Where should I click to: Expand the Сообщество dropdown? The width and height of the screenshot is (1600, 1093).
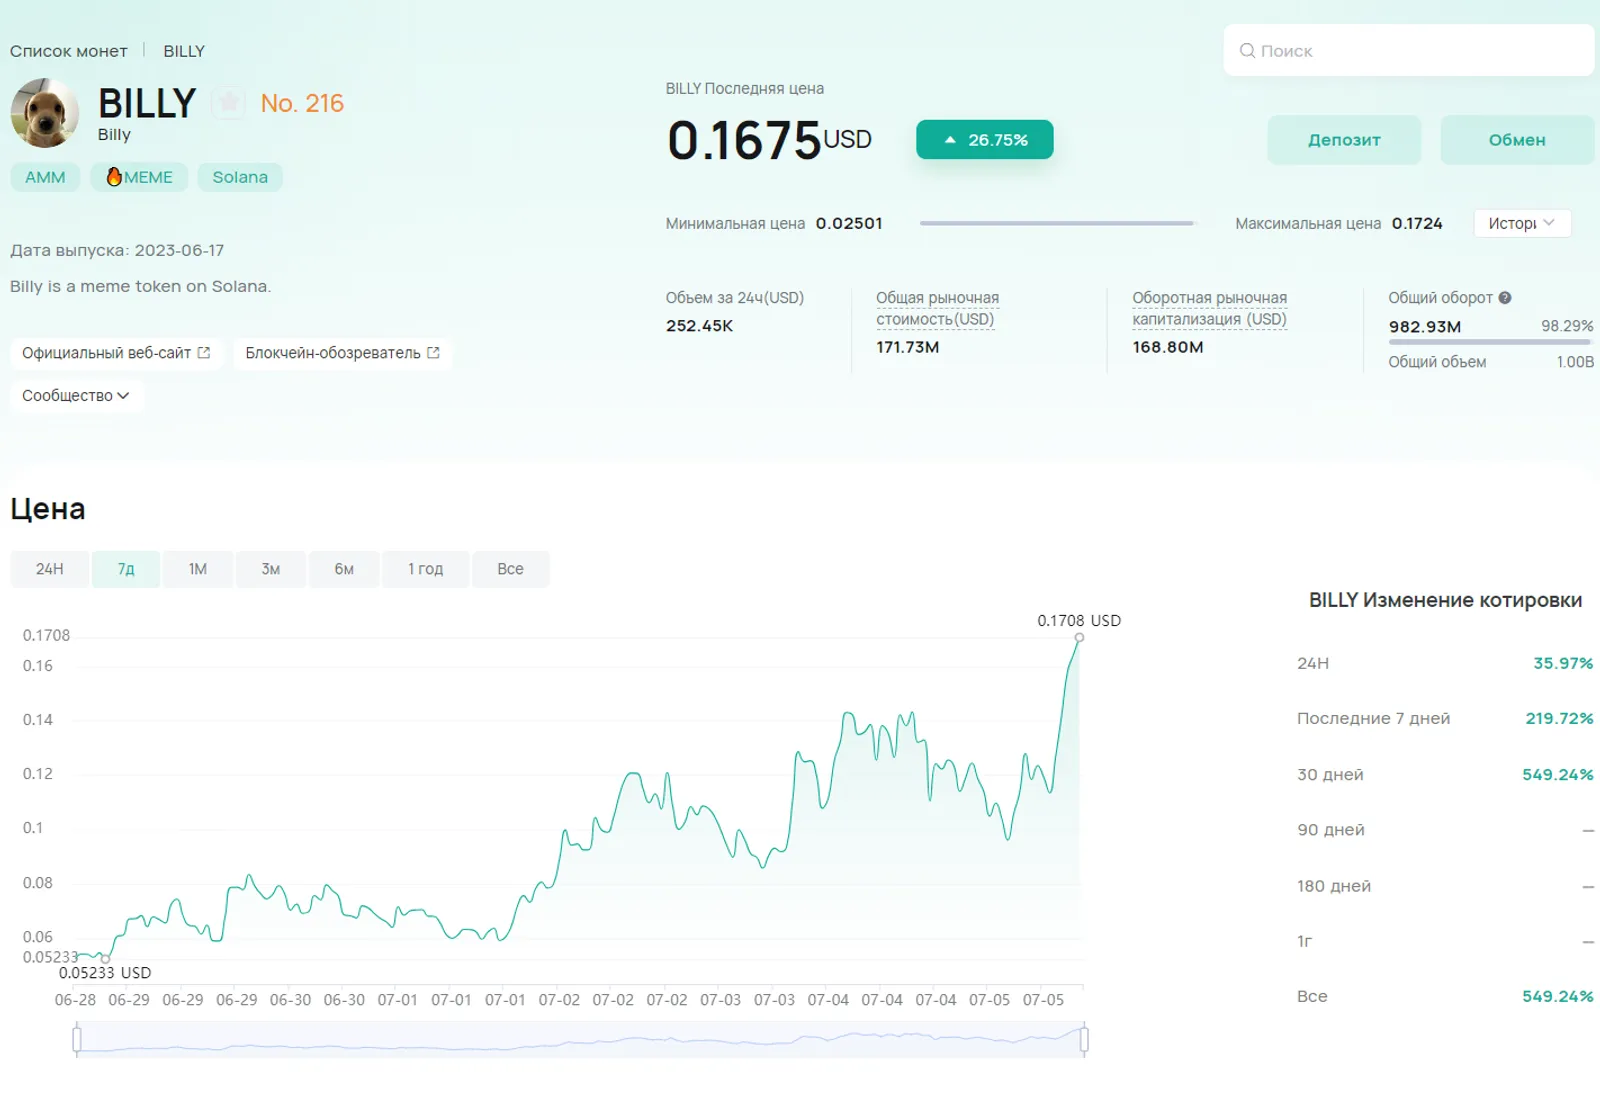[76, 396]
